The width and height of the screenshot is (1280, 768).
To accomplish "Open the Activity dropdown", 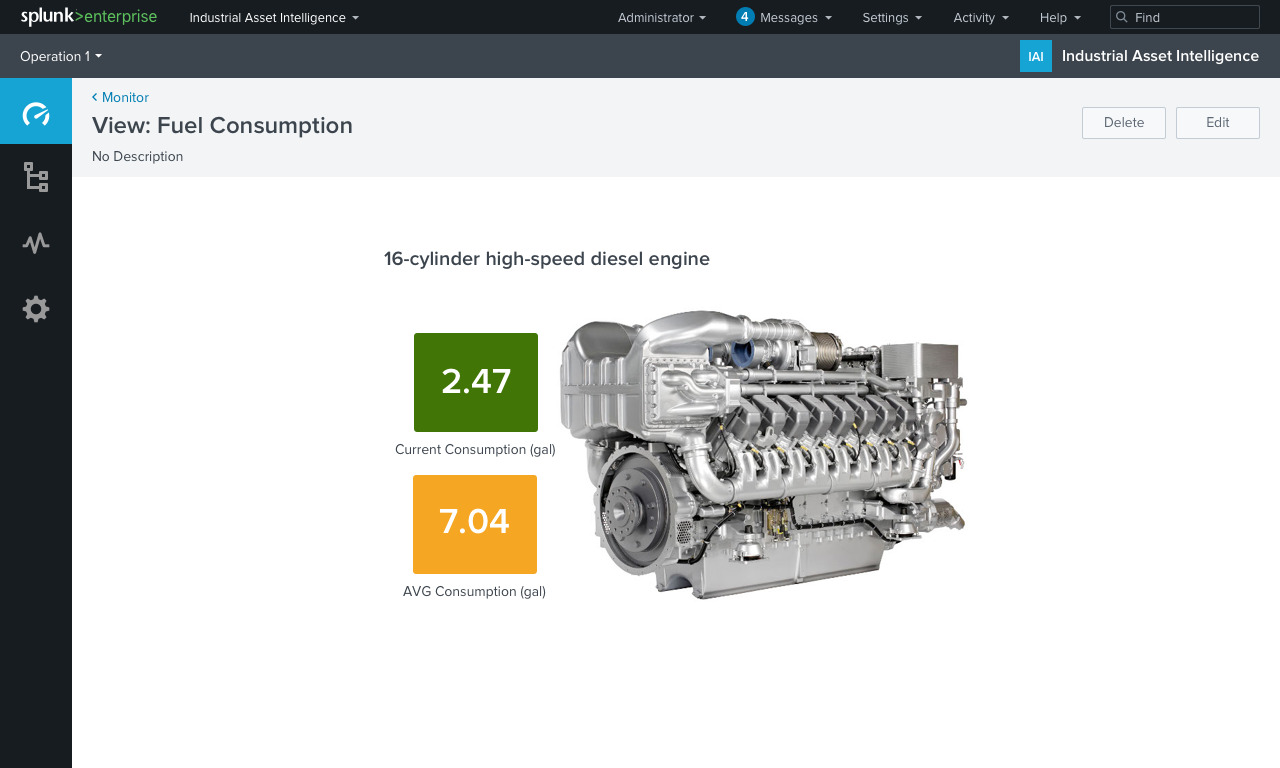I will click(x=980, y=17).
